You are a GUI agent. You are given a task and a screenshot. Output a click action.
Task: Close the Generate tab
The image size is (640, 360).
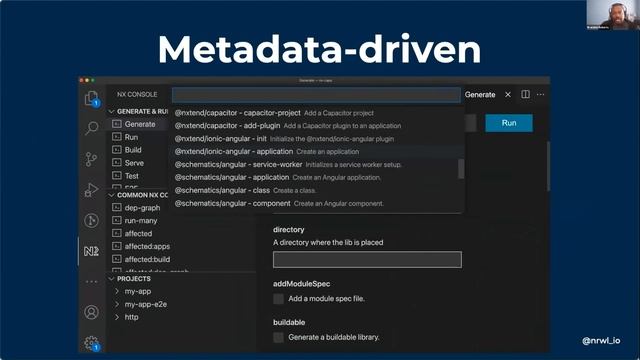coord(508,94)
